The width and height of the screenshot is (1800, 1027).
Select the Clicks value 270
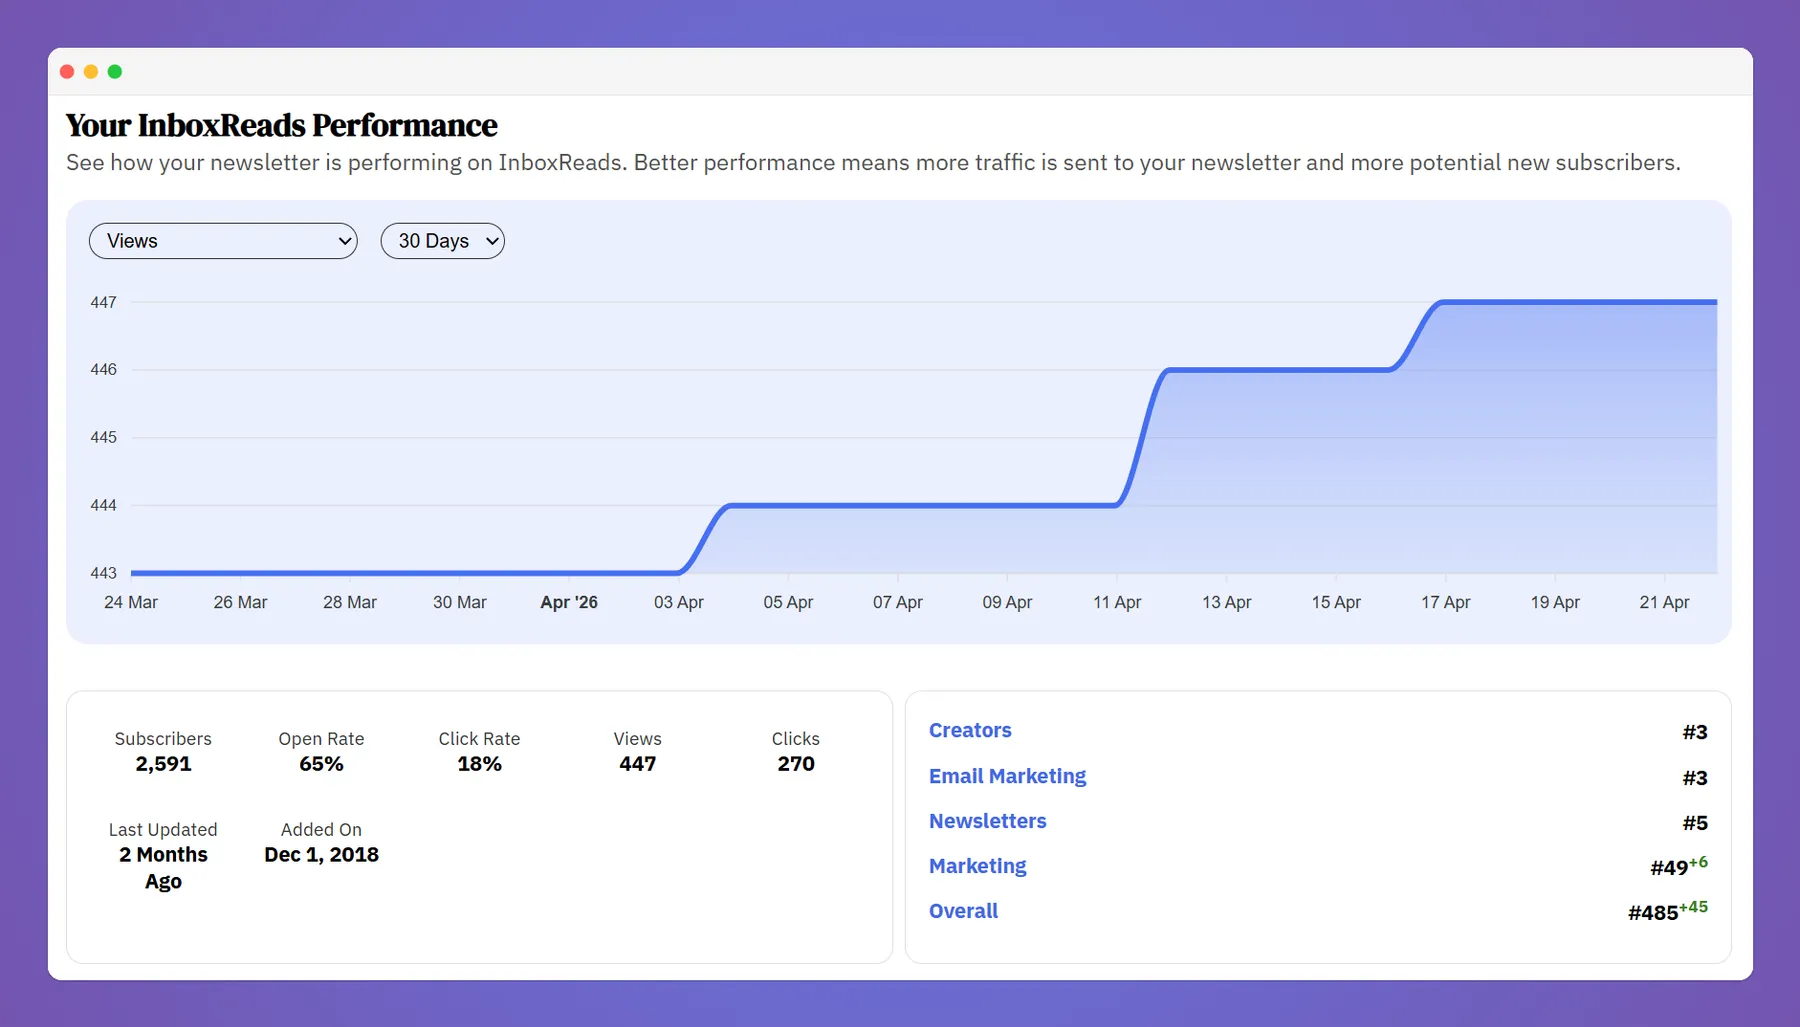tap(796, 764)
